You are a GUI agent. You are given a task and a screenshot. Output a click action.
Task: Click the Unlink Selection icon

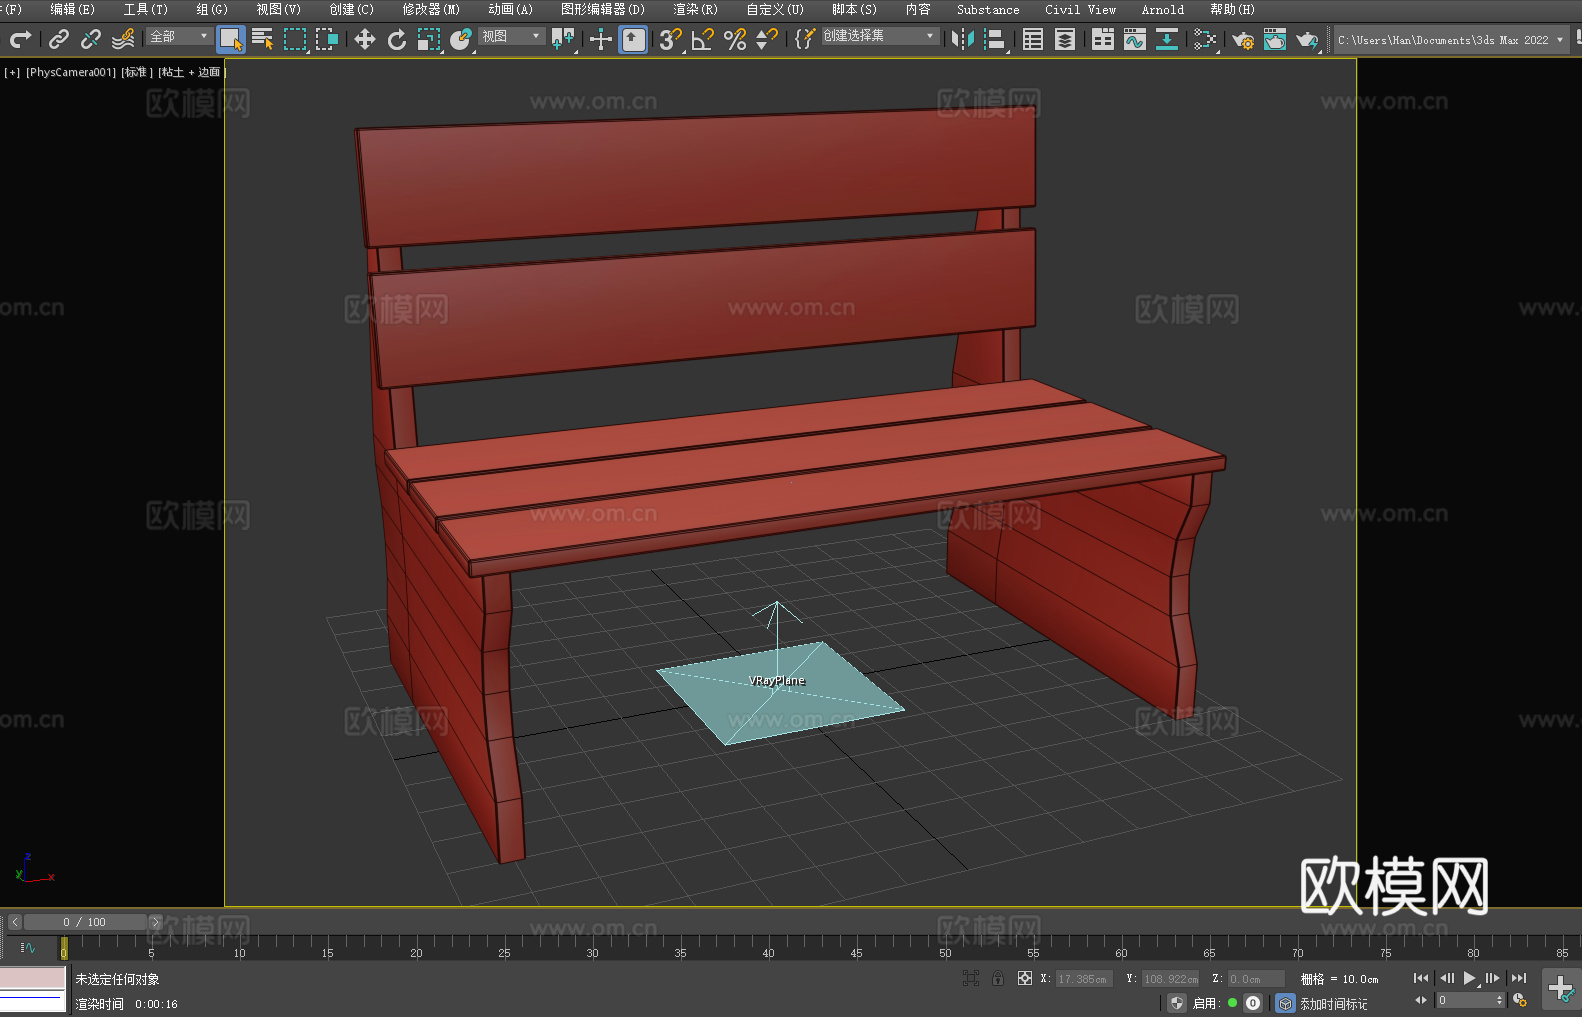pyautogui.click(x=91, y=39)
